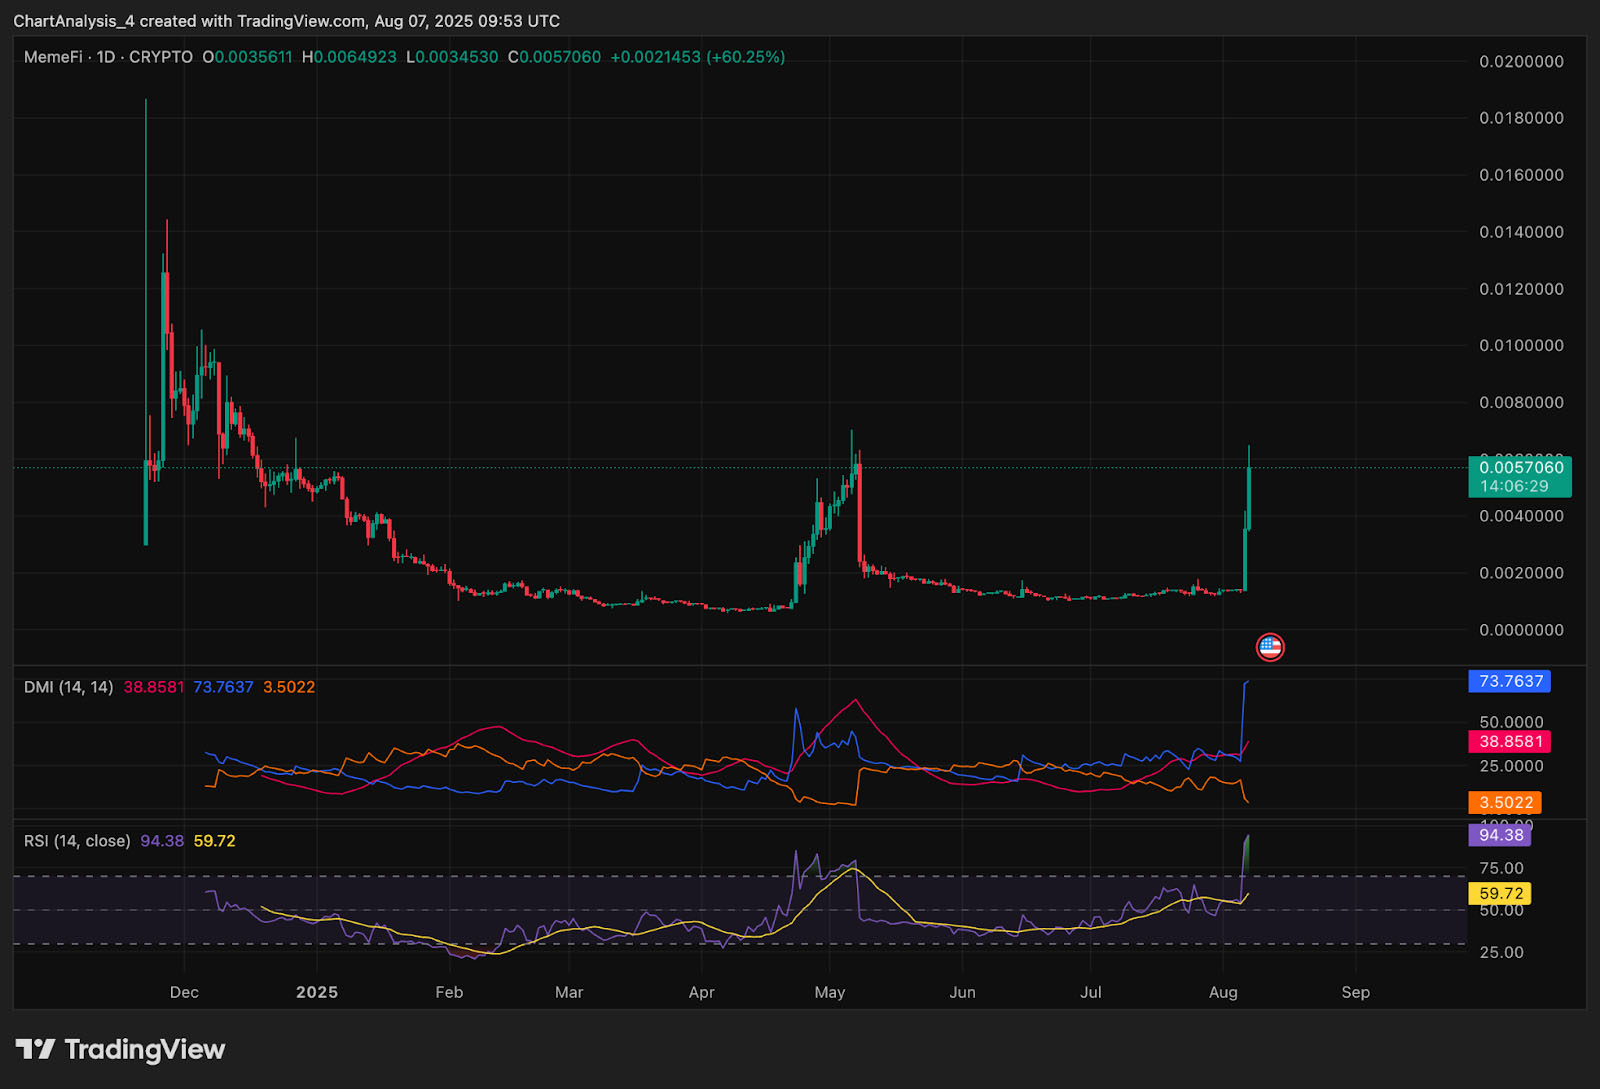
Task: Click the 0.0100000 price axis level
Action: pyautogui.click(x=1521, y=345)
